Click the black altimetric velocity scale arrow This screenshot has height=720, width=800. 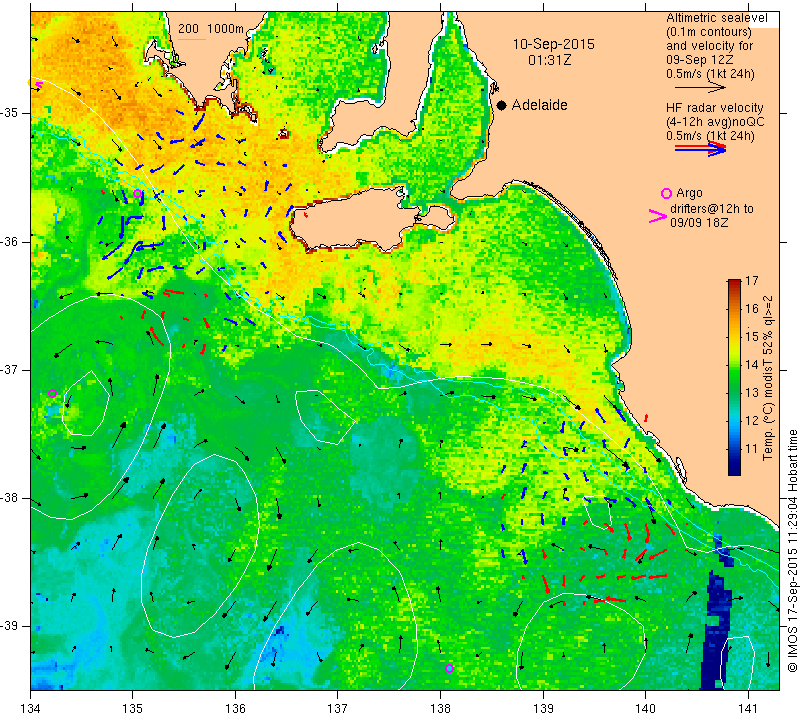pos(700,88)
